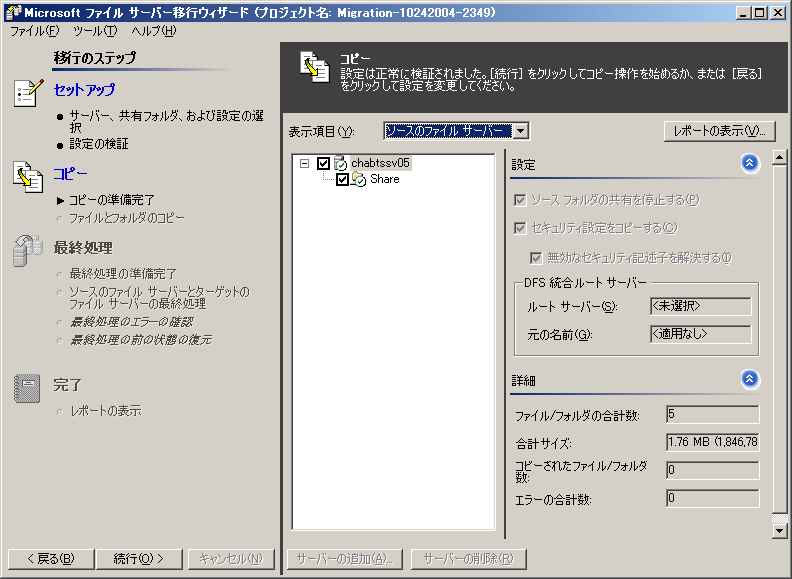This screenshot has width=792, height=579.
Task: Open the 表示項目 dropdown list
Action: pos(521,131)
